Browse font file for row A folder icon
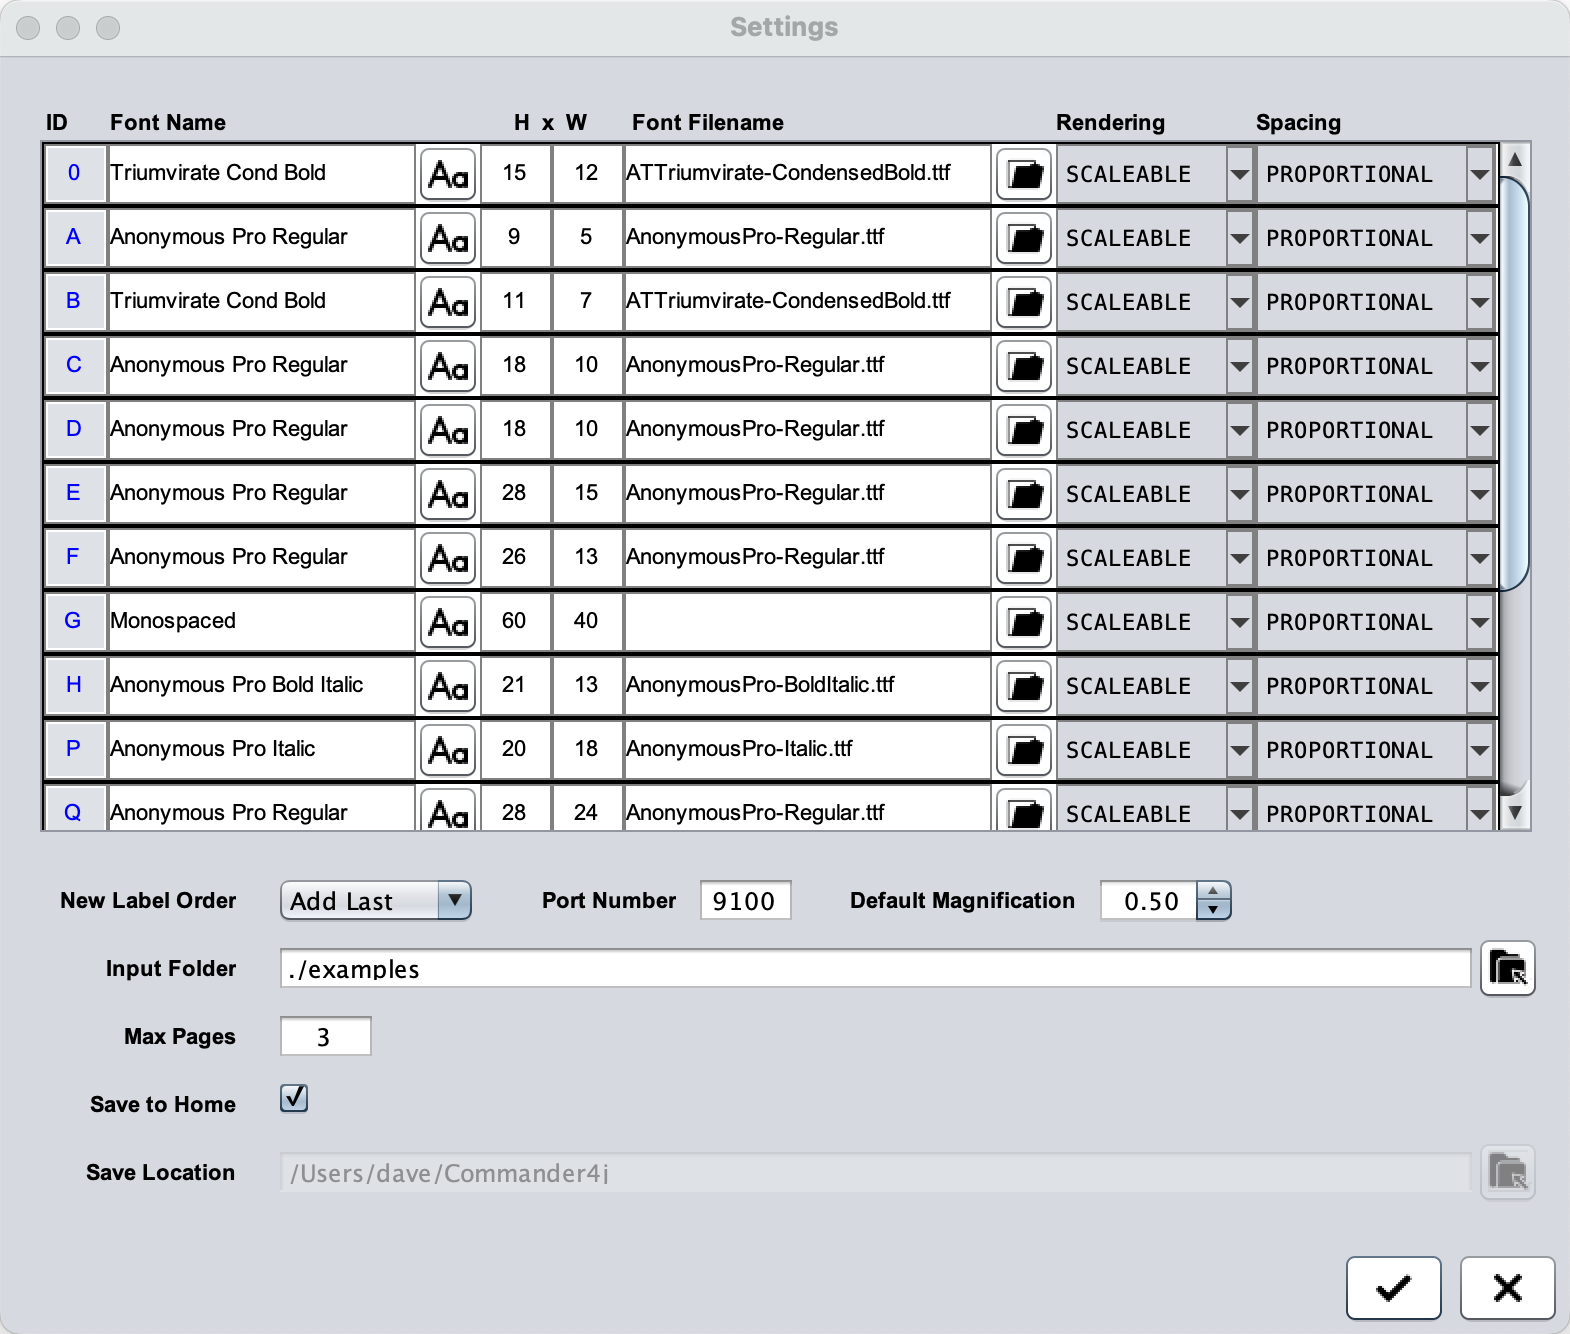The width and height of the screenshot is (1570, 1334). click(x=1024, y=238)
